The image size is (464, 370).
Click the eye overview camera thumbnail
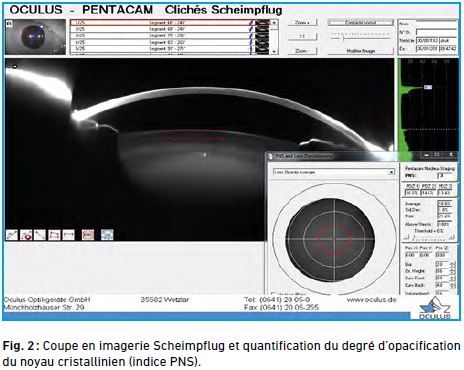35,37
